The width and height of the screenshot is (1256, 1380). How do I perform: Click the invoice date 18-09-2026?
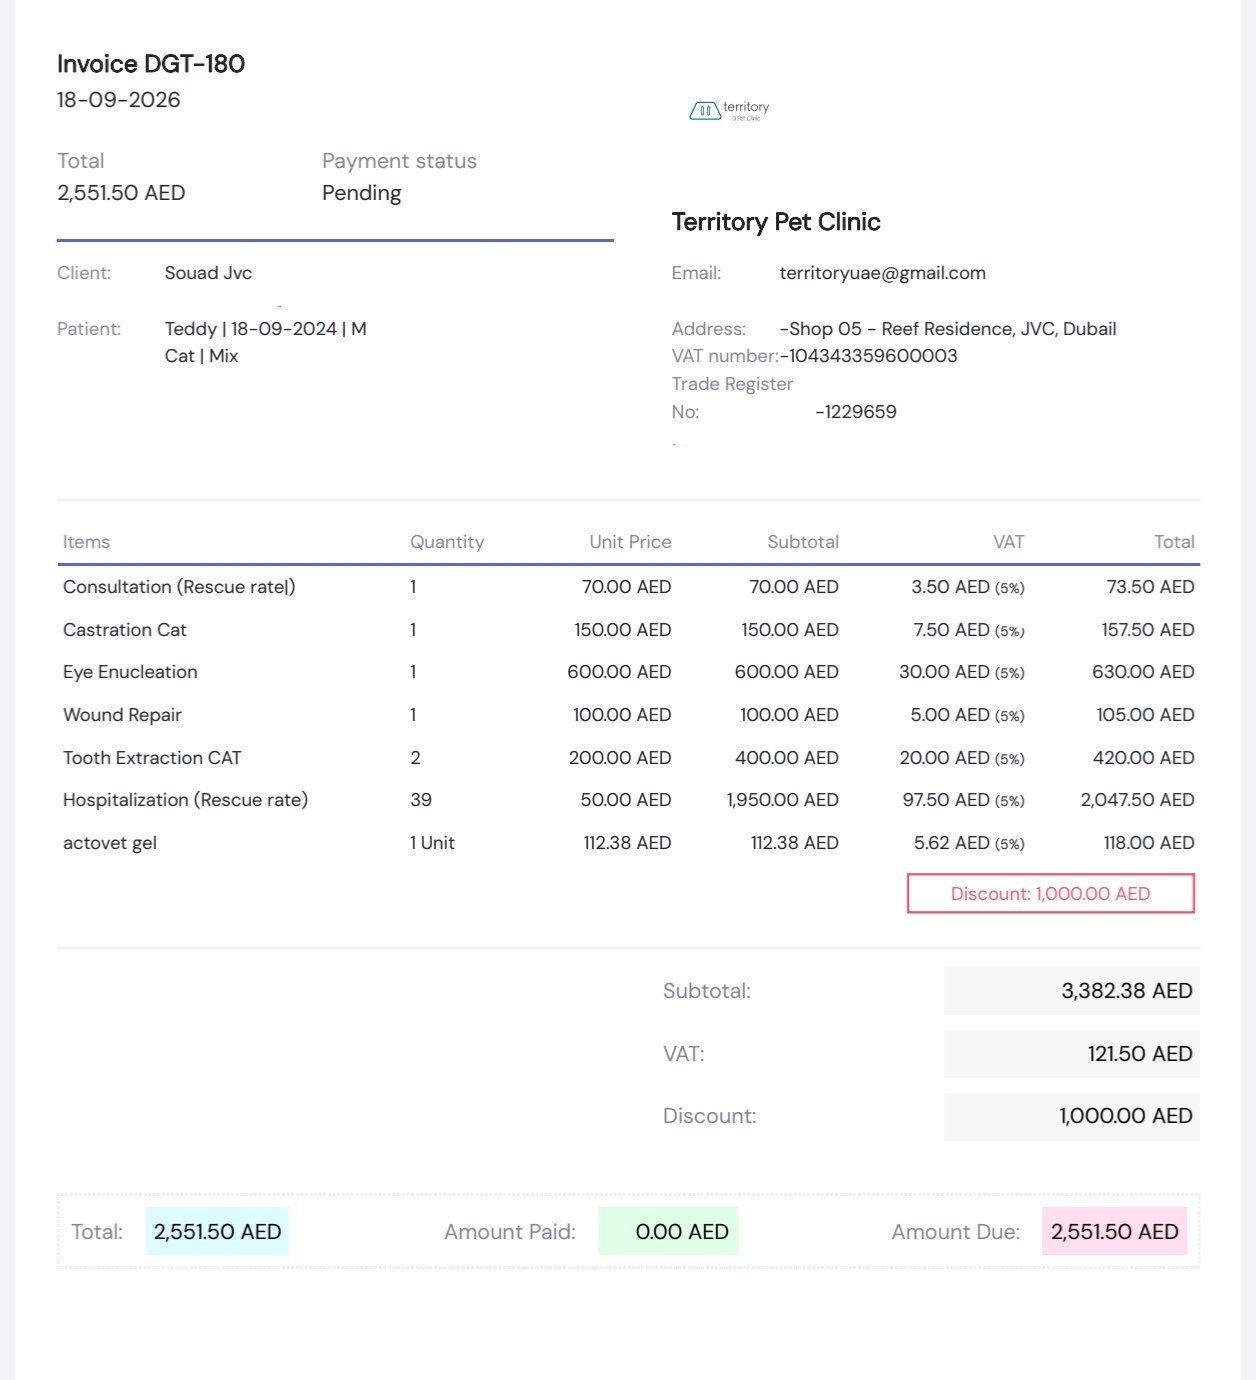coord(119,100)
